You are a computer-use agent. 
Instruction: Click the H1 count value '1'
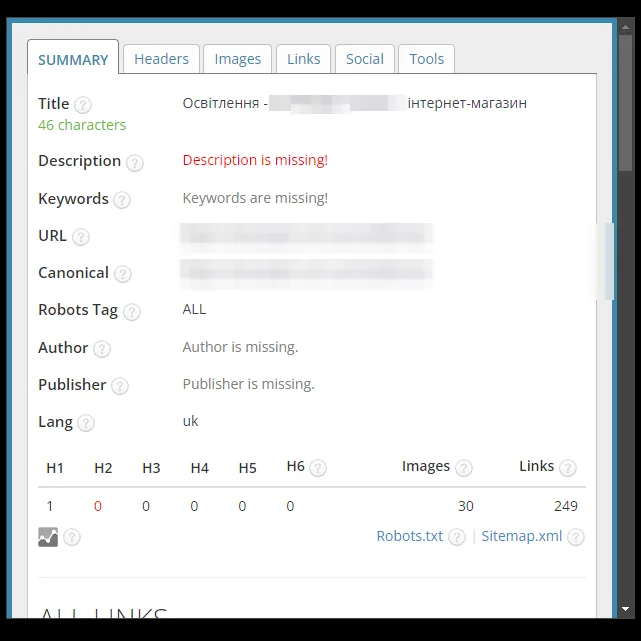[50, 506]
